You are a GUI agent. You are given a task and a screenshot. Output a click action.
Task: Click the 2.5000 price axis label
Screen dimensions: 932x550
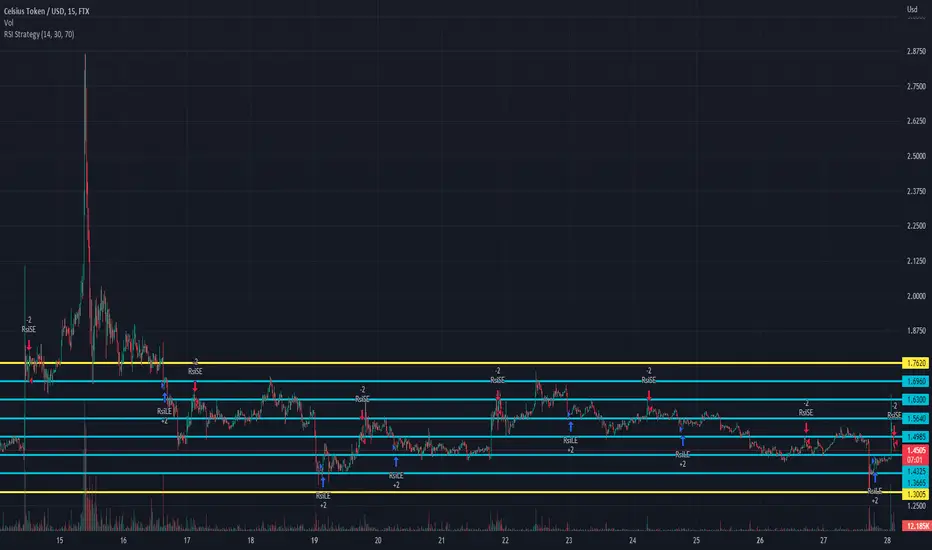pos(916,156)
